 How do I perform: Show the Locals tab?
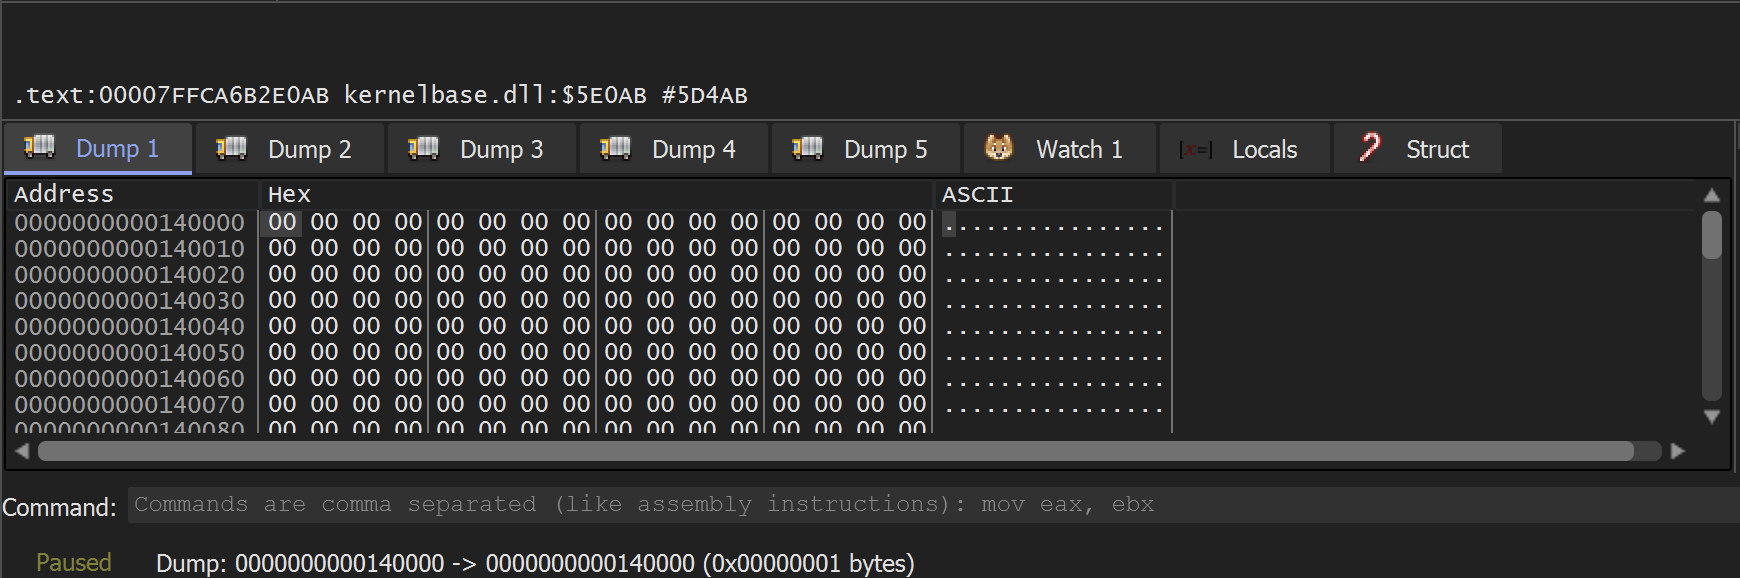point(1245,149)
